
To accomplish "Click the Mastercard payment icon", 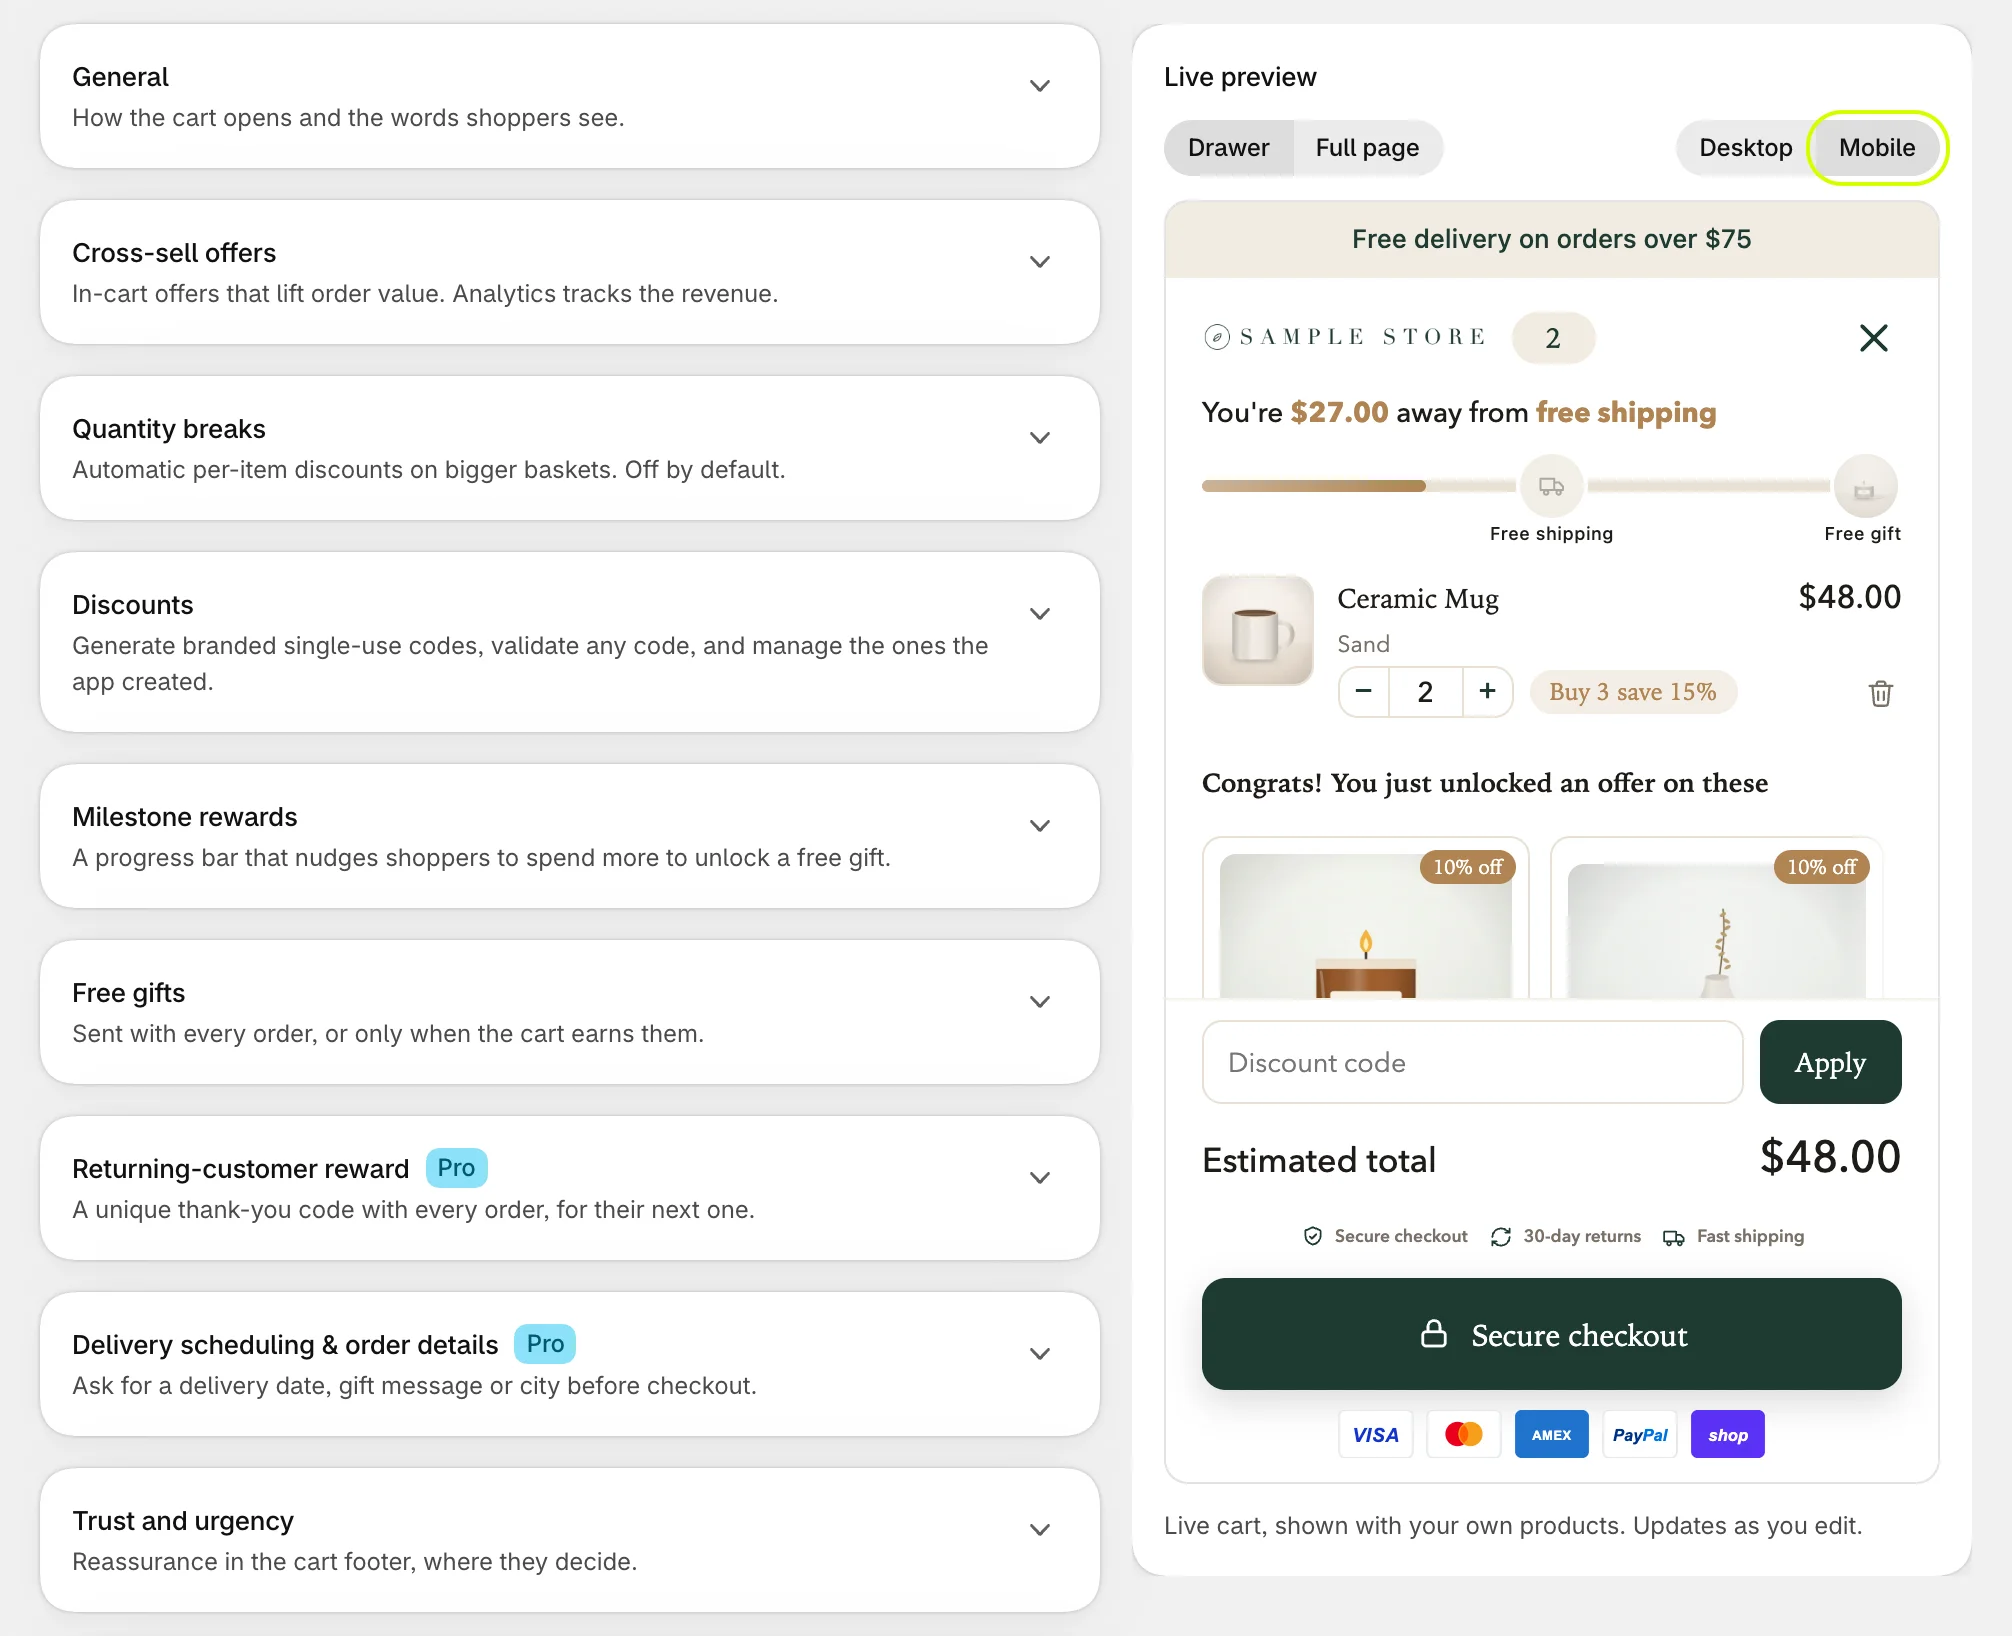I will 1463,1434.
